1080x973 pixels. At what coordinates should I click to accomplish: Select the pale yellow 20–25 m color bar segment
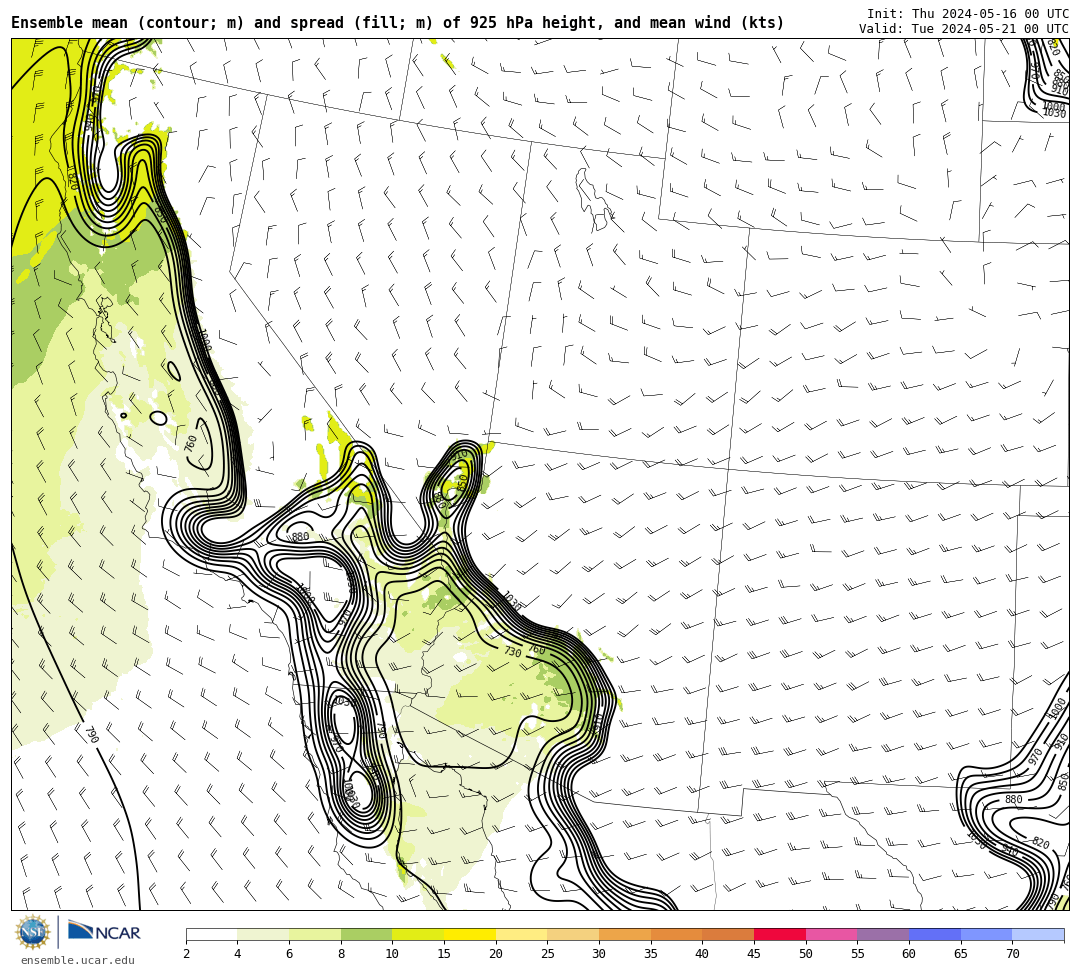(x=521, y=934)
